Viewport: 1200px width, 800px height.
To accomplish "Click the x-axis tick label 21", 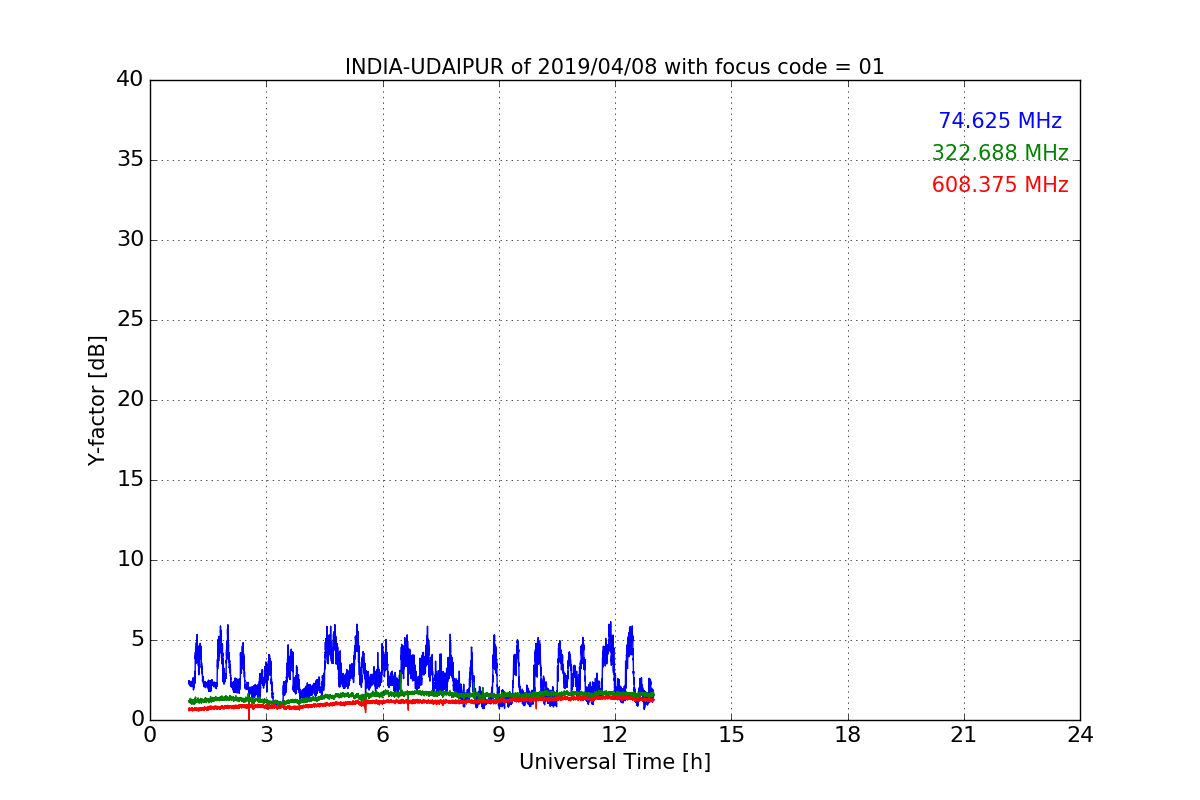I will pyautogui.click(x=964, y=734).
